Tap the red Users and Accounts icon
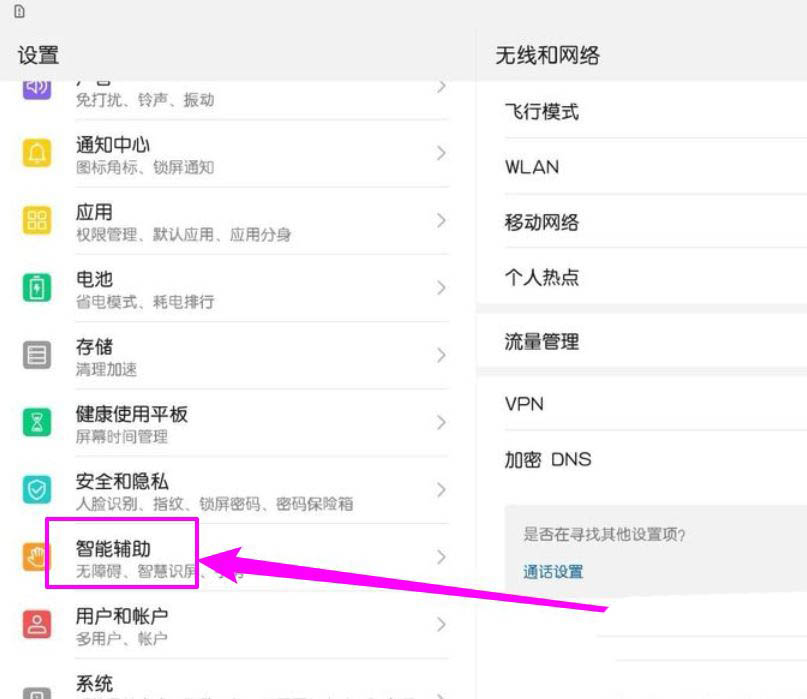Screen dimensions: 807x699 37,625
